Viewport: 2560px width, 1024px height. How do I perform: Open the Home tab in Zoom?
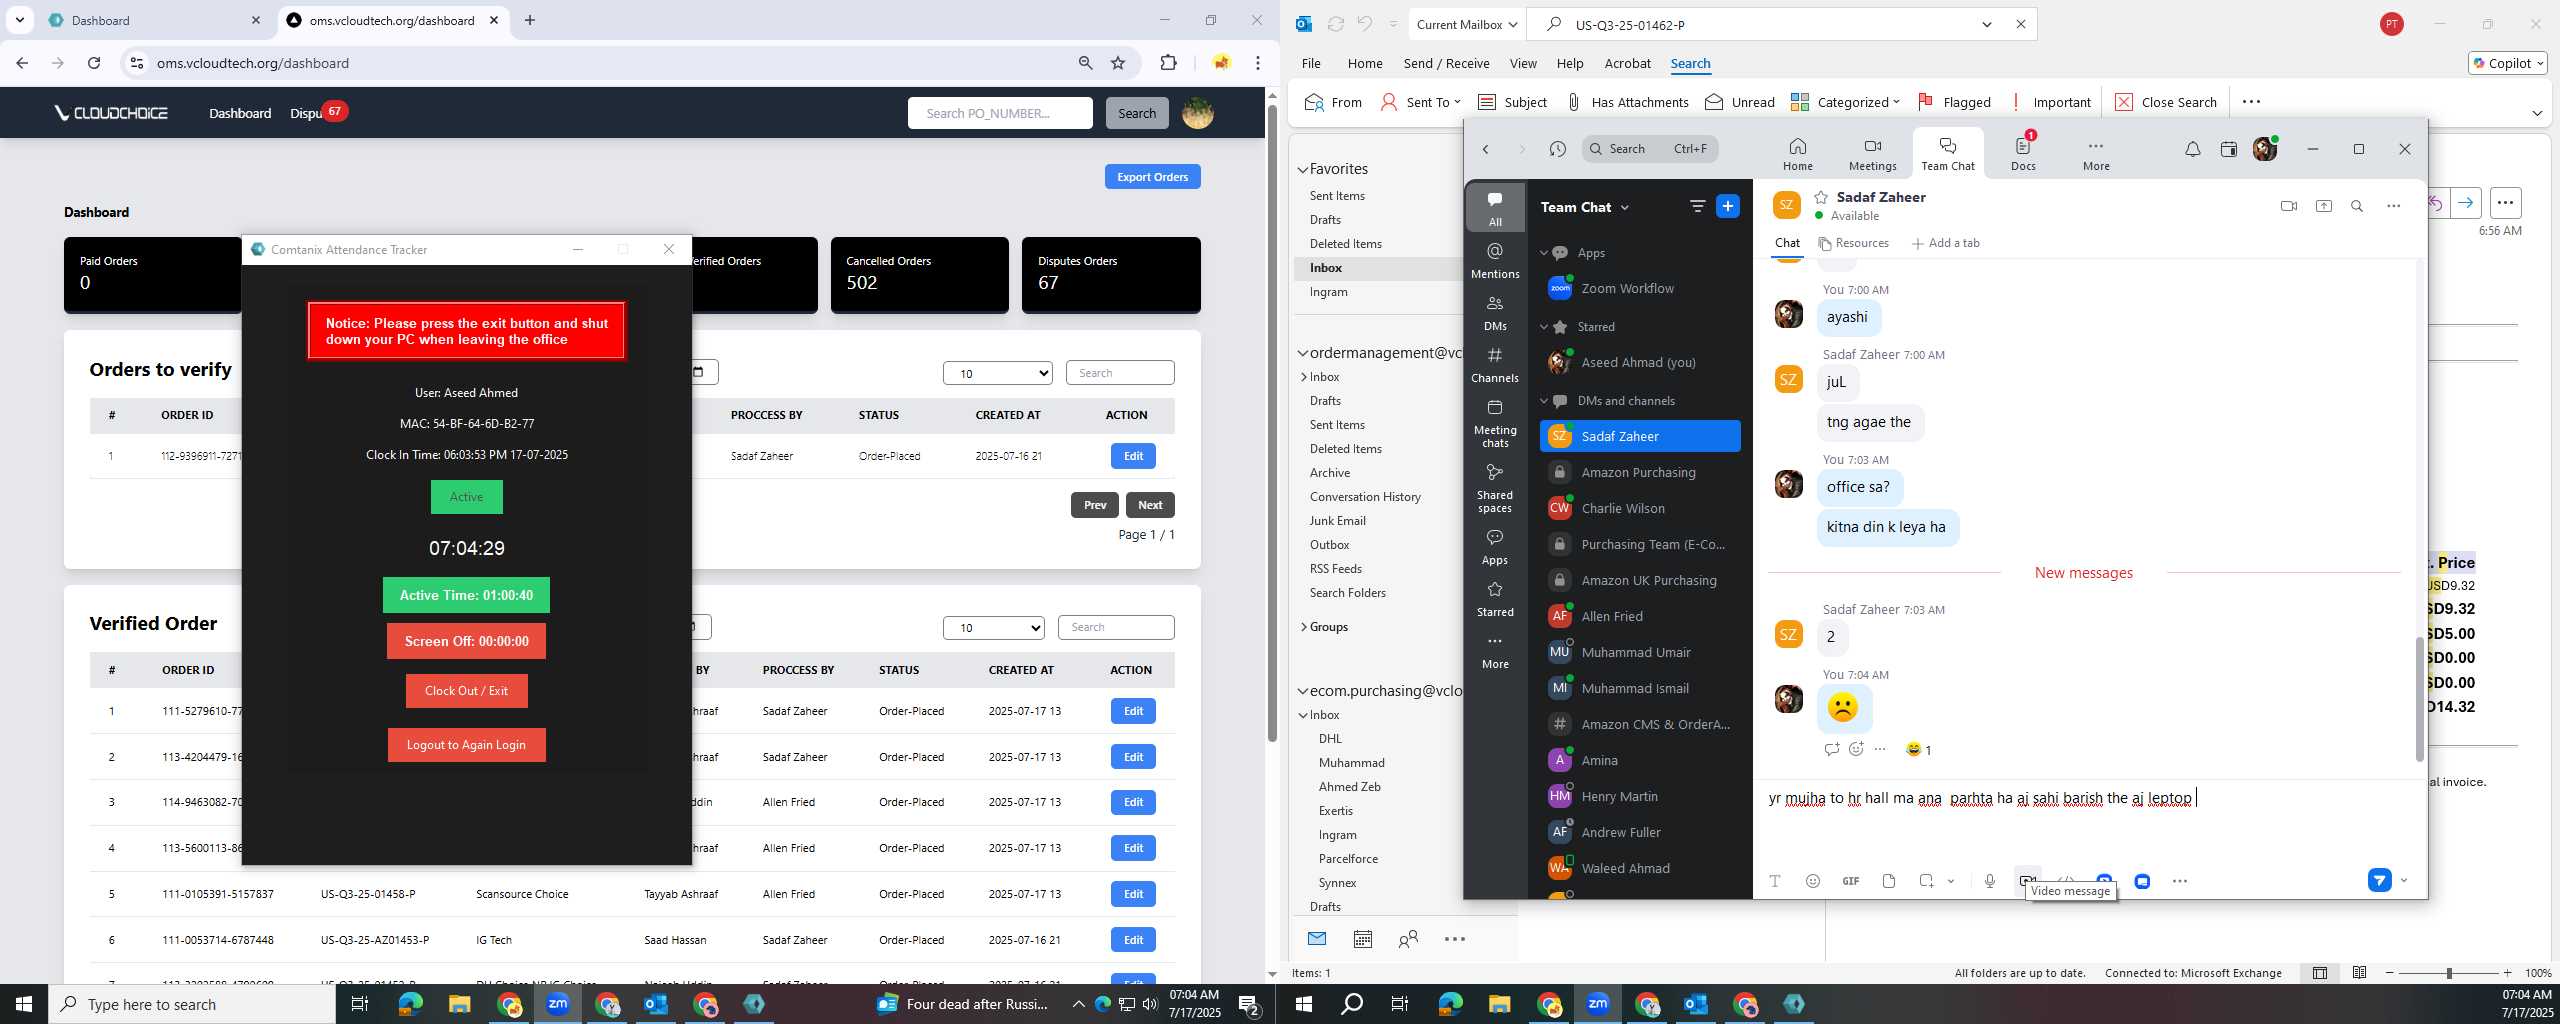1797,154
